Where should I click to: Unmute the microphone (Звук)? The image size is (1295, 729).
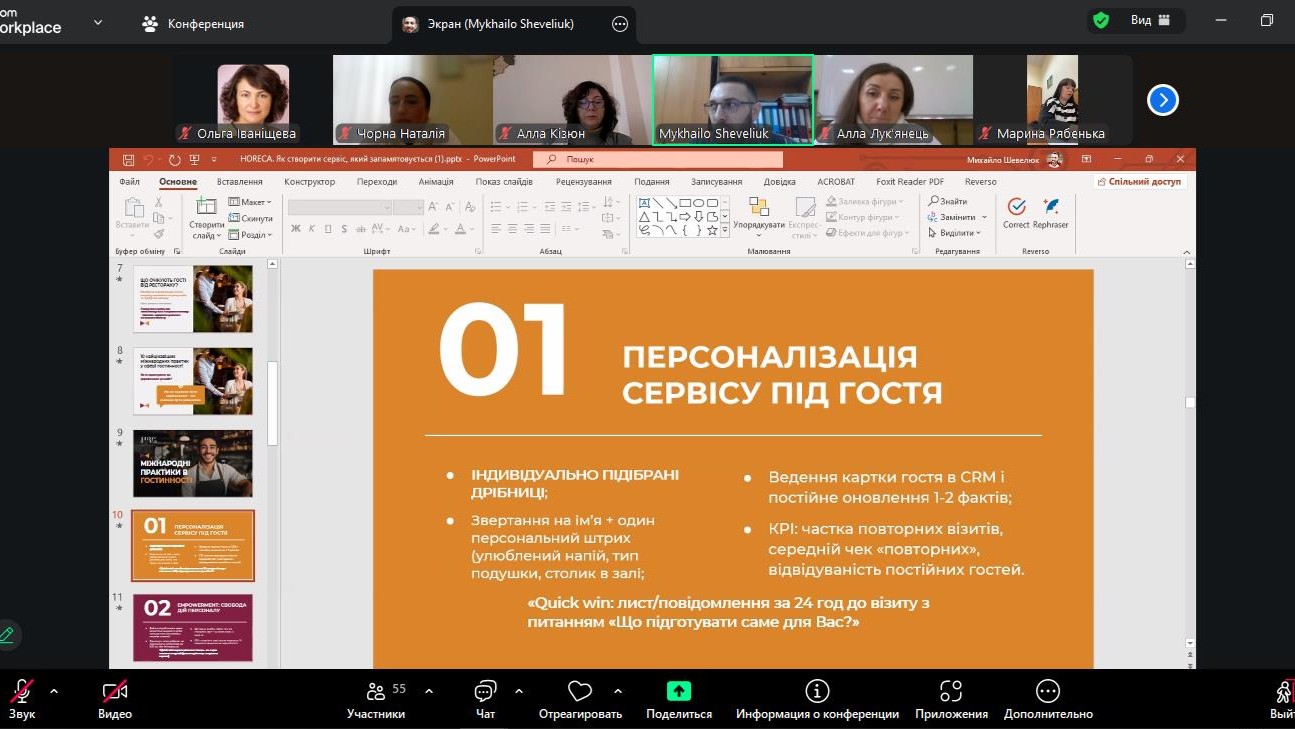point(22,692)
